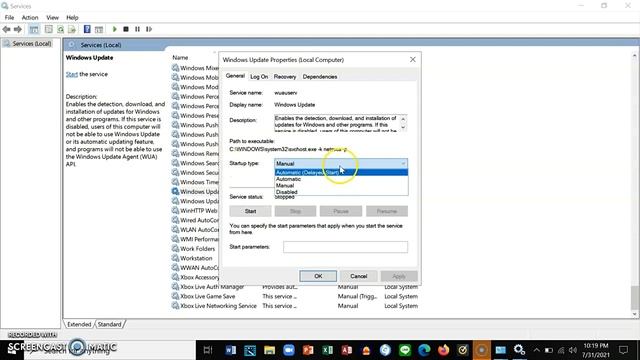Click the Export List toolbar icon

point(72,29)
